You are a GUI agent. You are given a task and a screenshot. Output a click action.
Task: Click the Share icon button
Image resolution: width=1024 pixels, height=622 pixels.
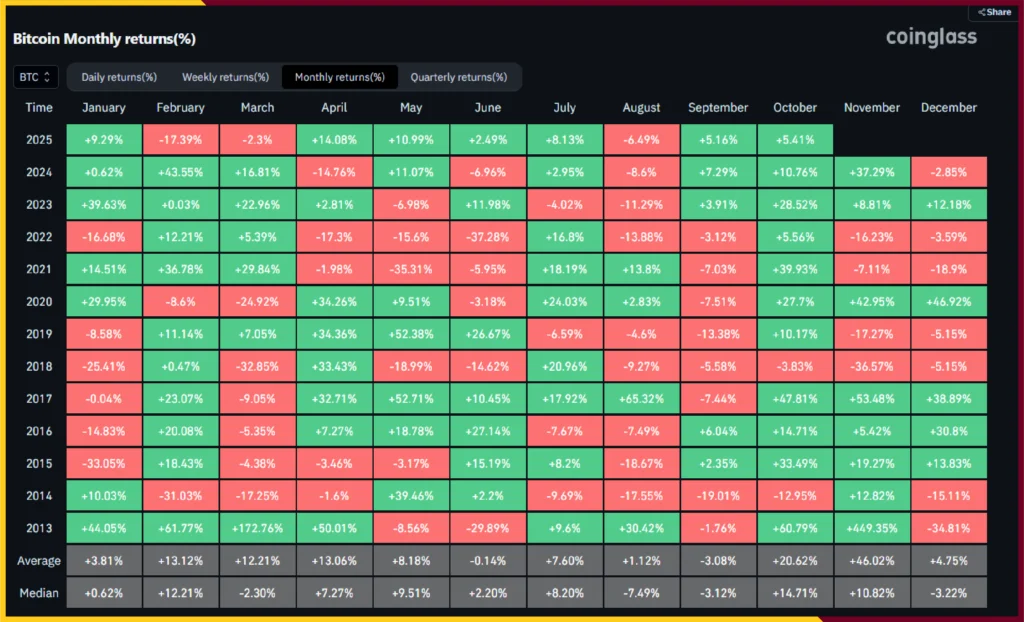(994, 12)
